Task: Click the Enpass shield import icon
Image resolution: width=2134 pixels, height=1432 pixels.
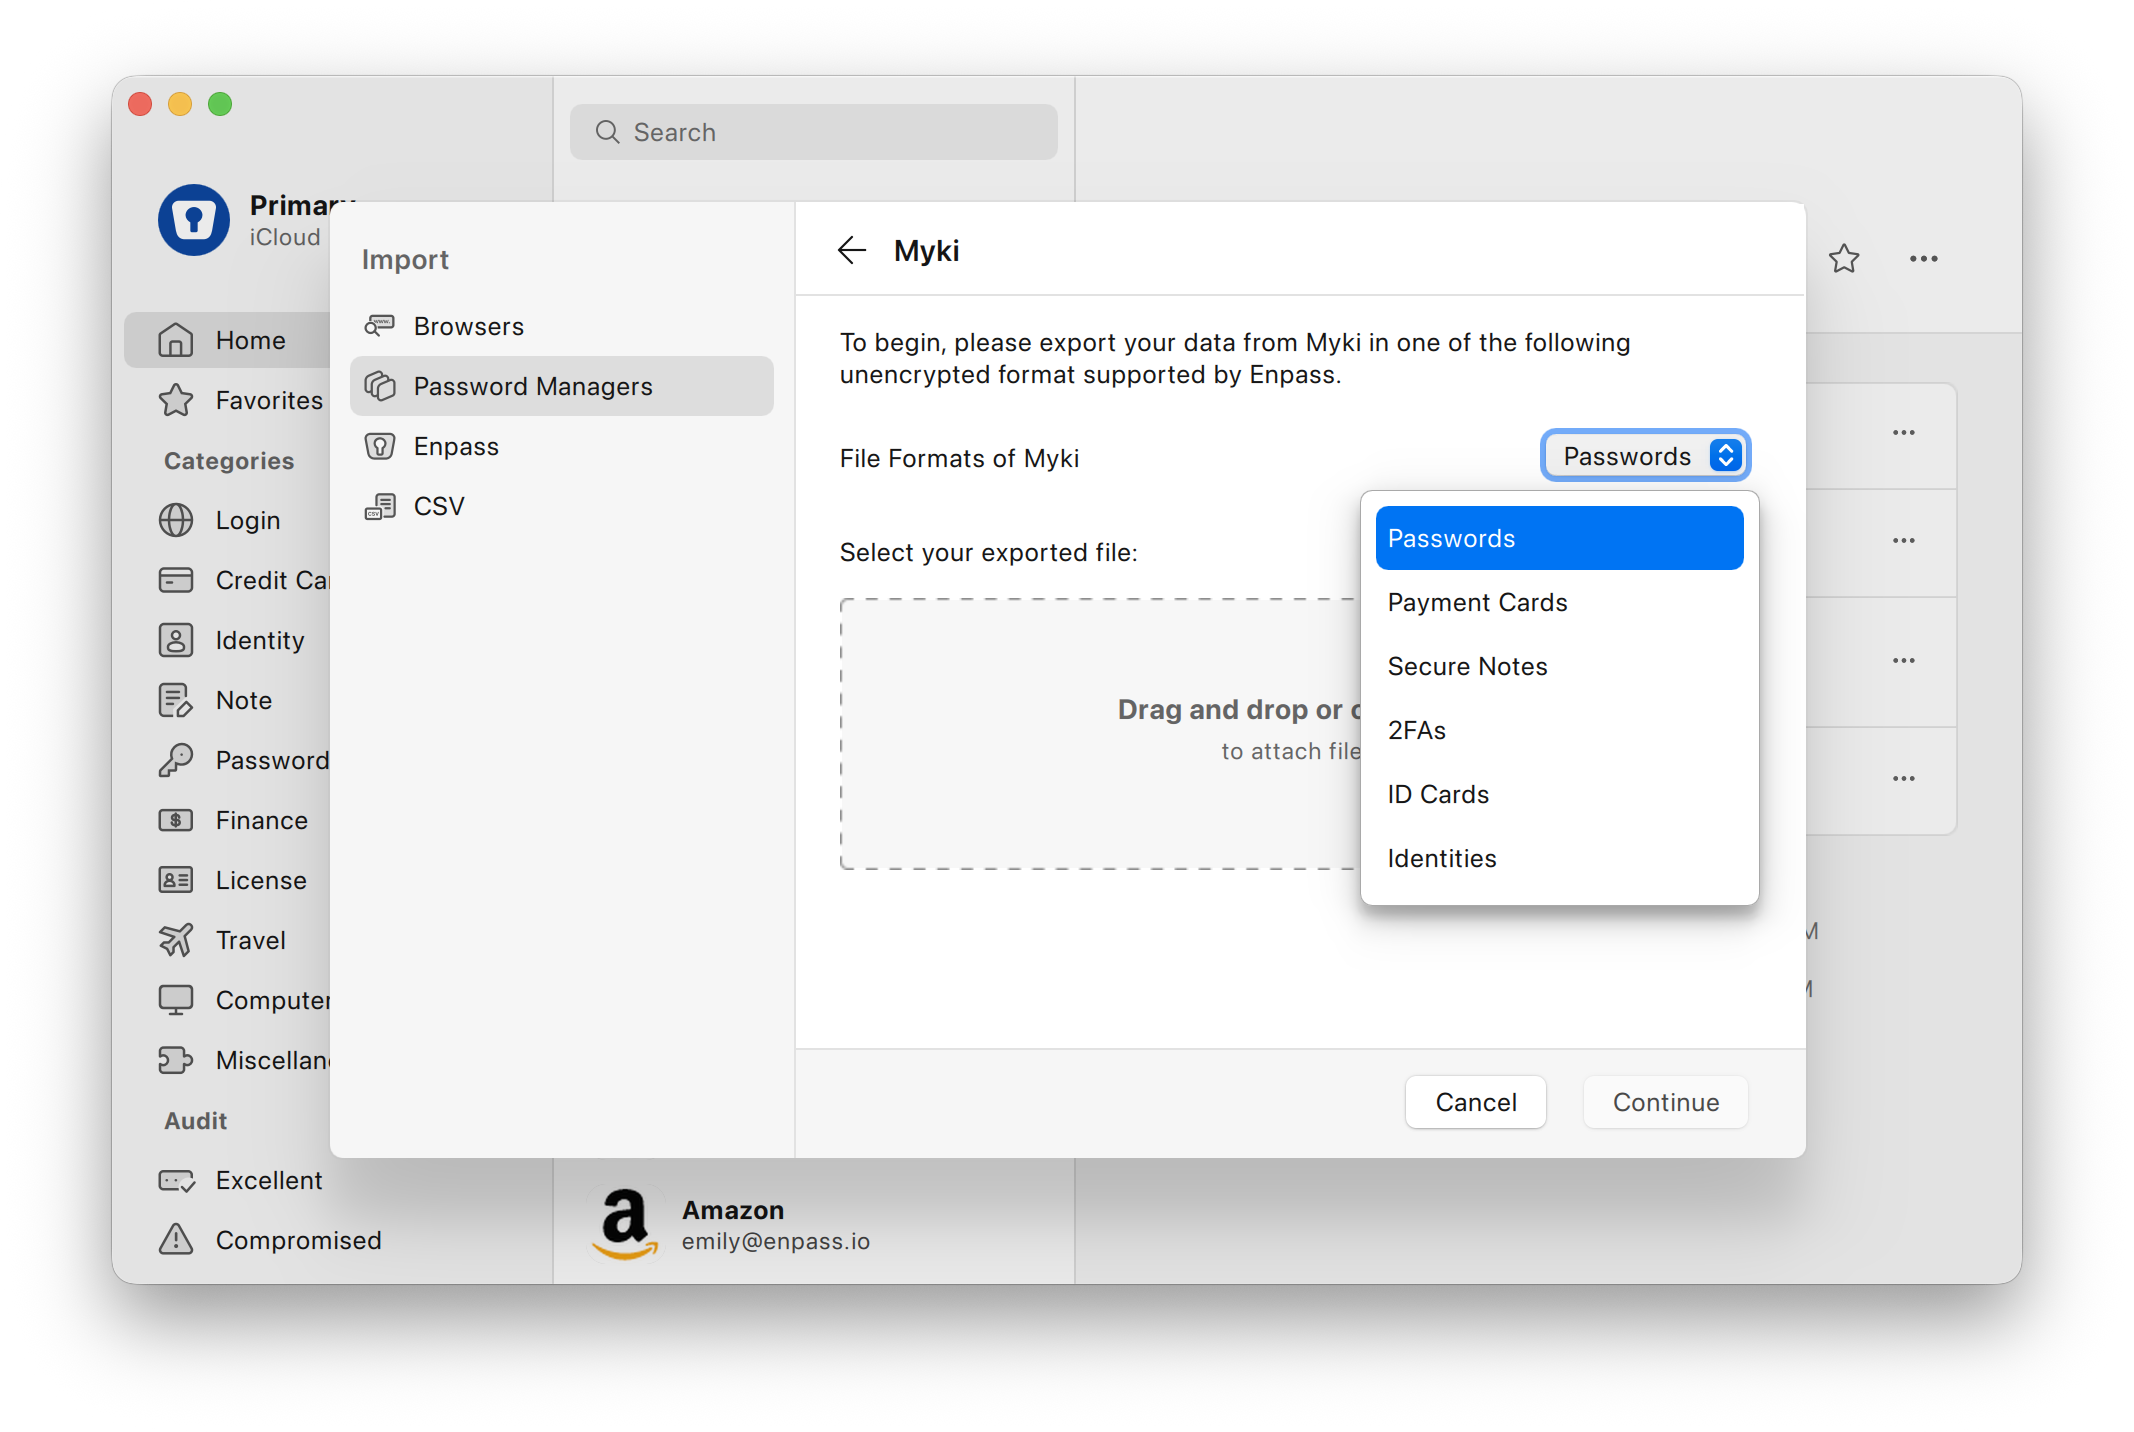Action: (380, 446)
